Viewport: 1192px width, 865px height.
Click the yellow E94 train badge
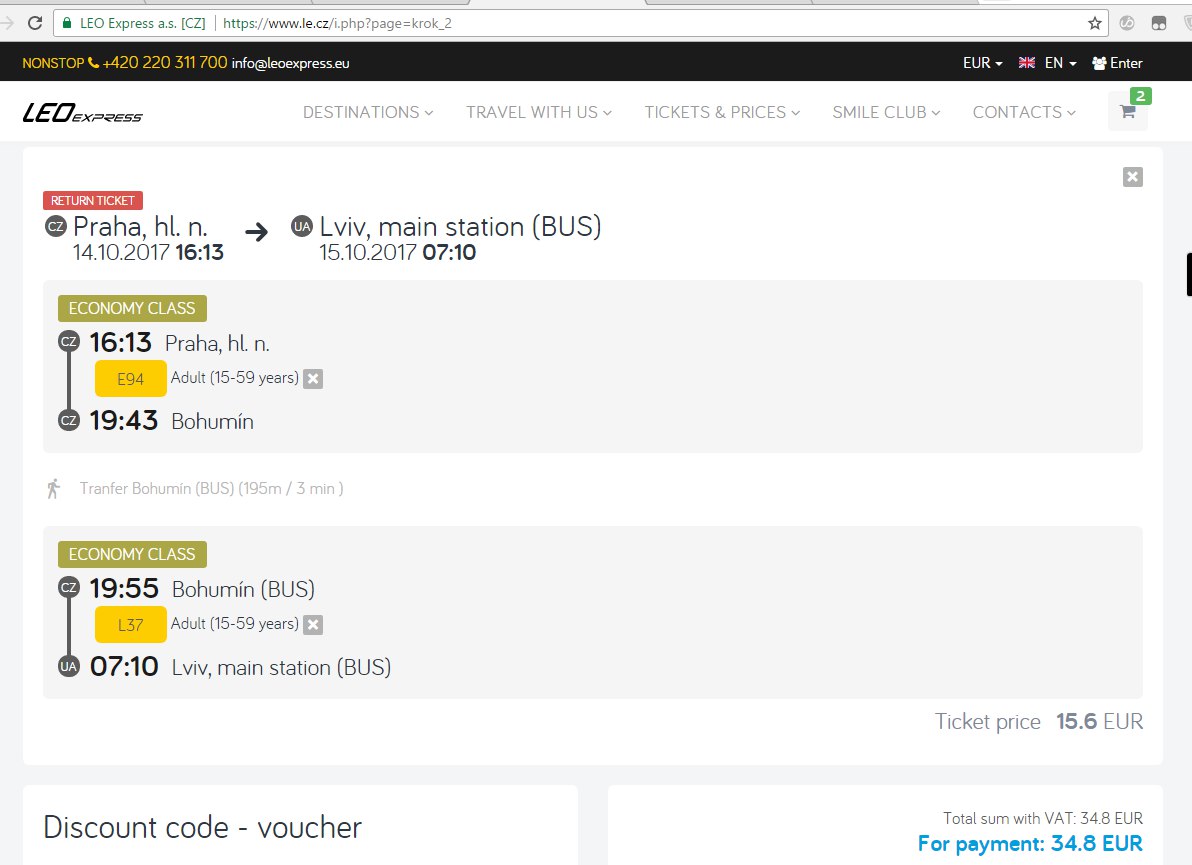[x=131, y=379]
